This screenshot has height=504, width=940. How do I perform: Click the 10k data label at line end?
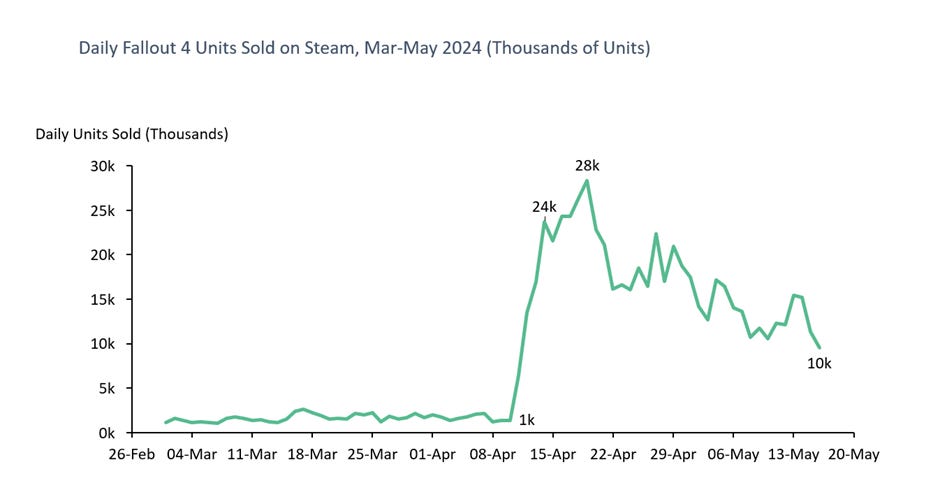tap(819, 364)
